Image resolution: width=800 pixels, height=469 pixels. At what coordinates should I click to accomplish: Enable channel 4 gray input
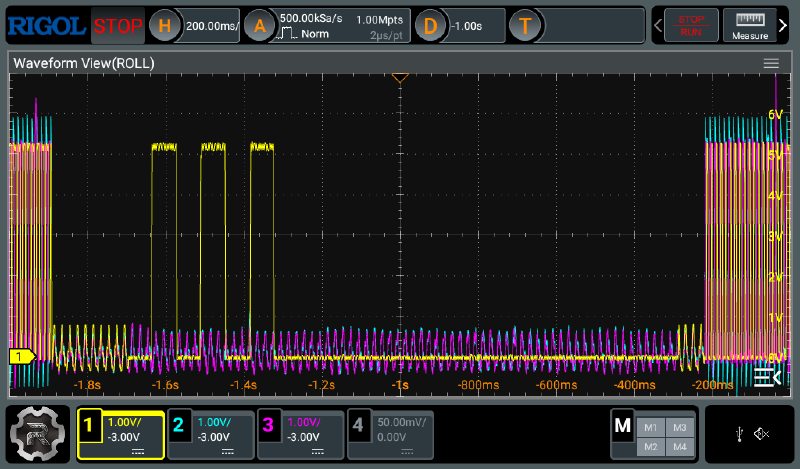(391, 433)
